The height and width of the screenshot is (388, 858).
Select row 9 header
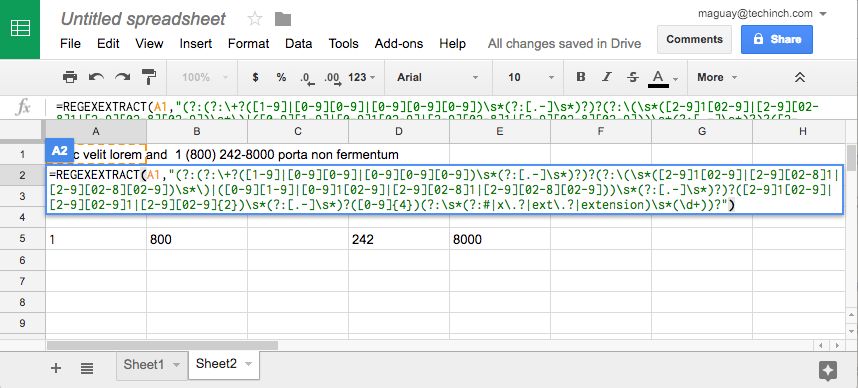(22, 323)
